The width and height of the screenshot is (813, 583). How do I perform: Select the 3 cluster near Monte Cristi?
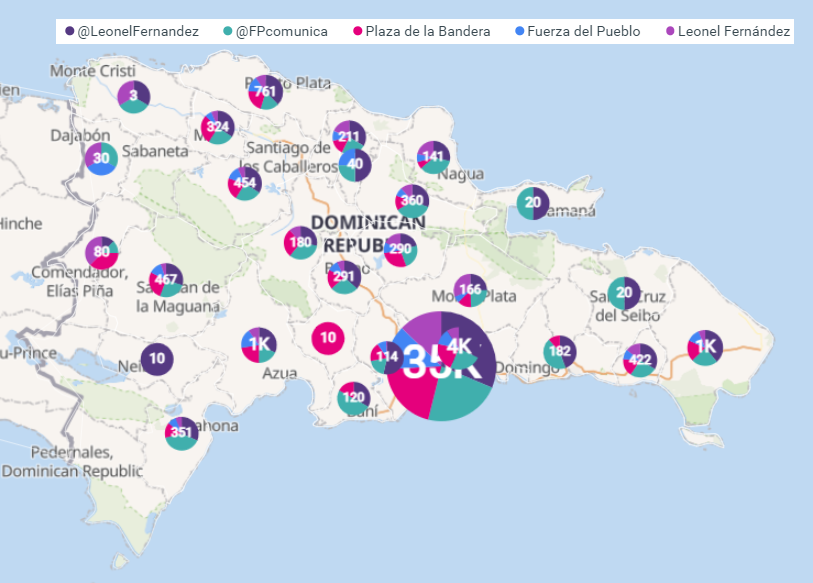click(x=133, y=96)
